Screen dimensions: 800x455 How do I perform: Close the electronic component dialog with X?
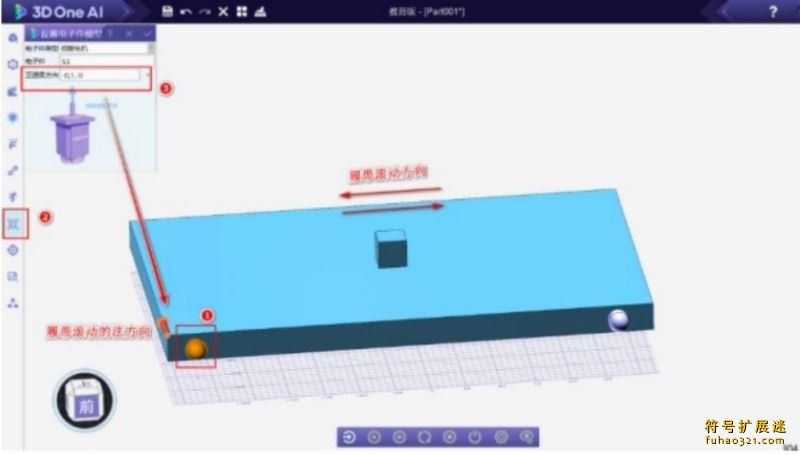click(x=129, y=34)
